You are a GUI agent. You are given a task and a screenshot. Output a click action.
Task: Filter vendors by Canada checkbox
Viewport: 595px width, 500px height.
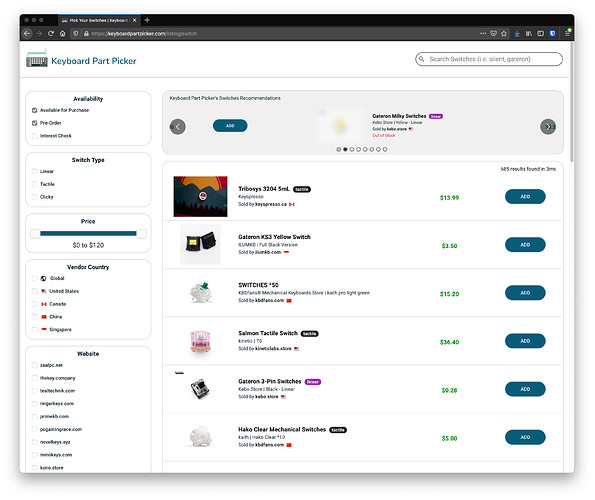[x=35, y=304]
